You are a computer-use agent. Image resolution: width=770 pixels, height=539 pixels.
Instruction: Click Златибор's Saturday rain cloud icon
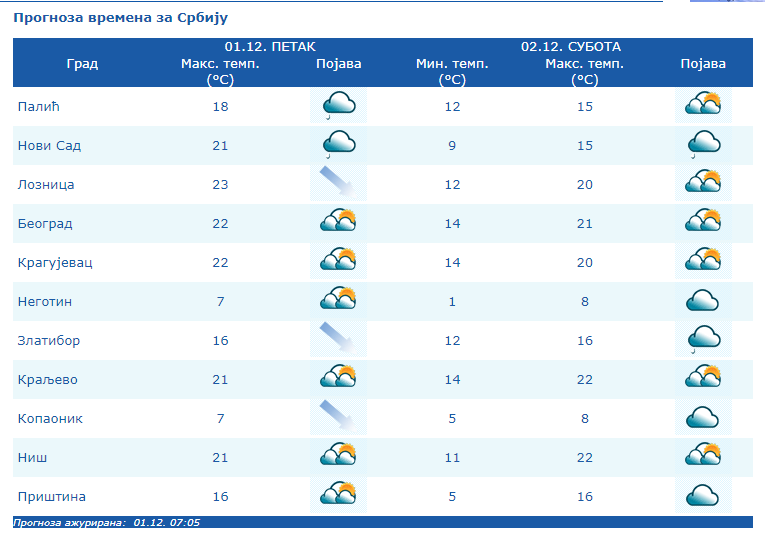(x=703, y=340)
